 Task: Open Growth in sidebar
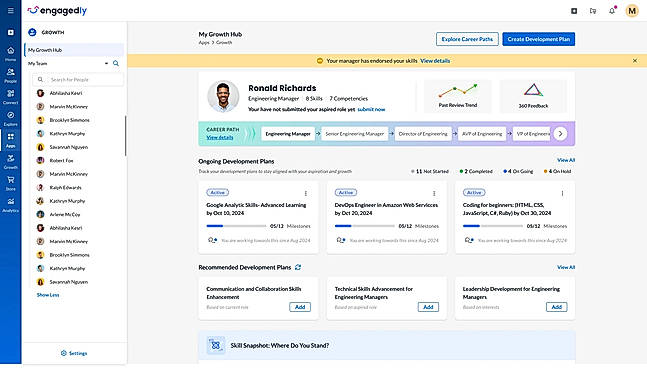10,162
